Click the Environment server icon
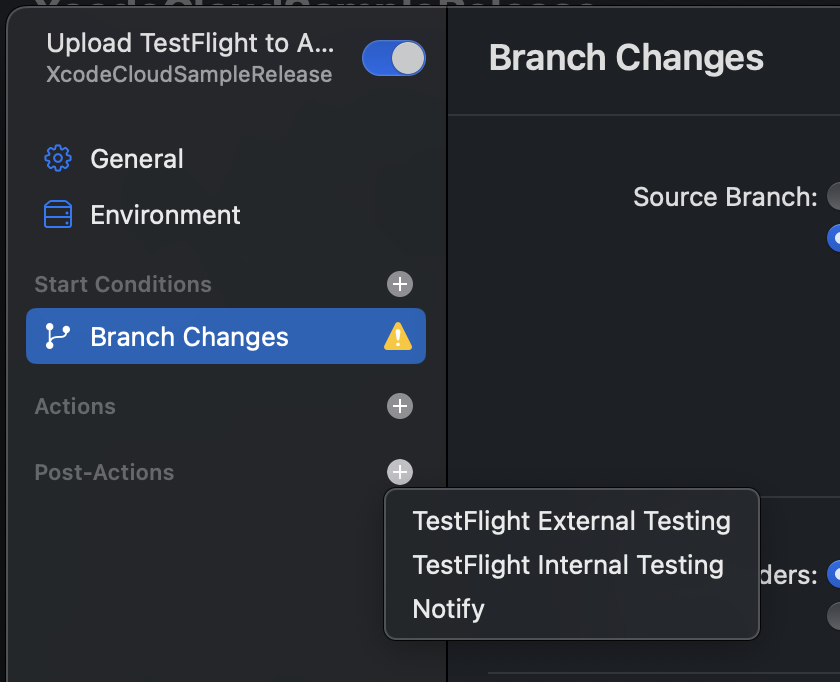 58,214
